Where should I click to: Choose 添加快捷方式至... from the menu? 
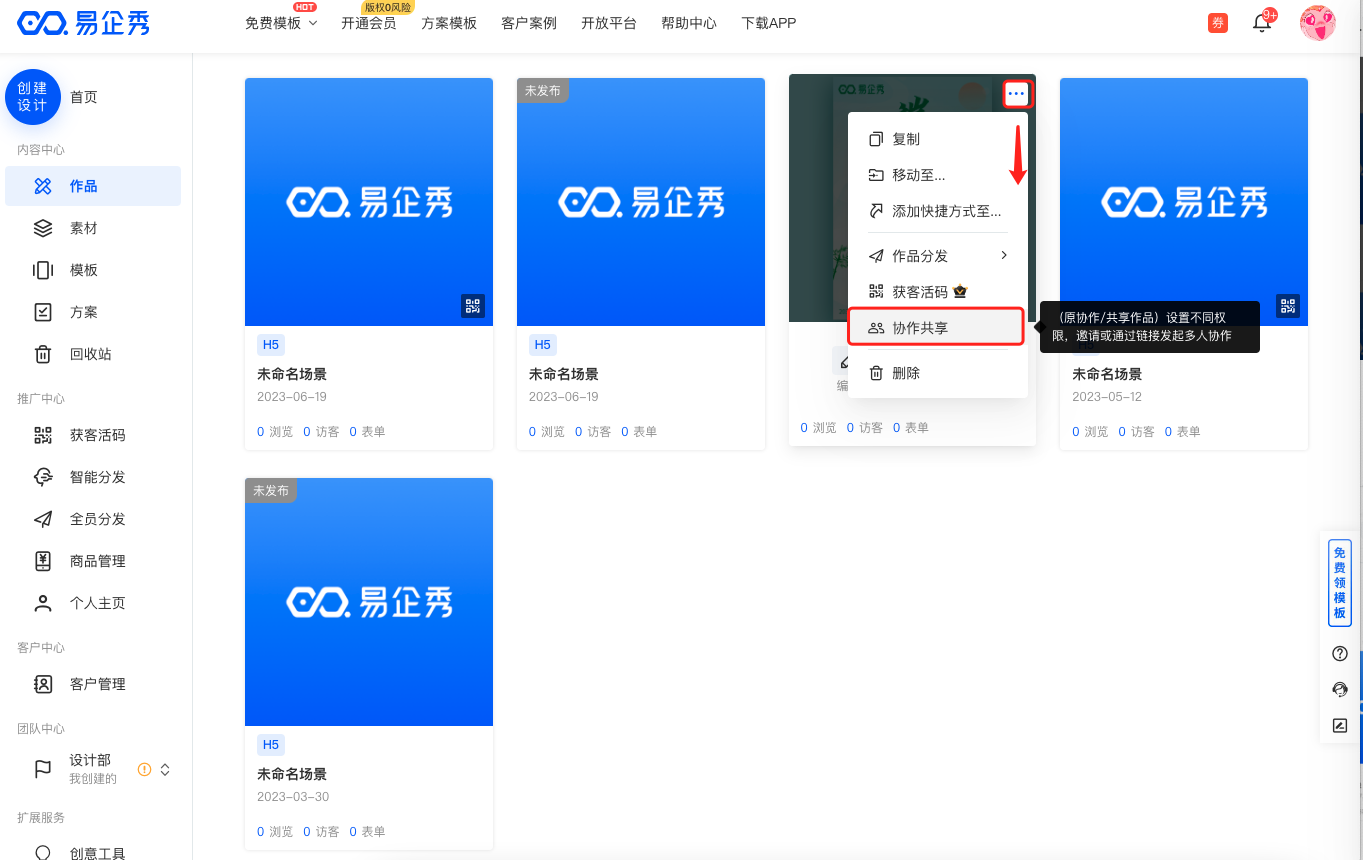tap(937, 211)
